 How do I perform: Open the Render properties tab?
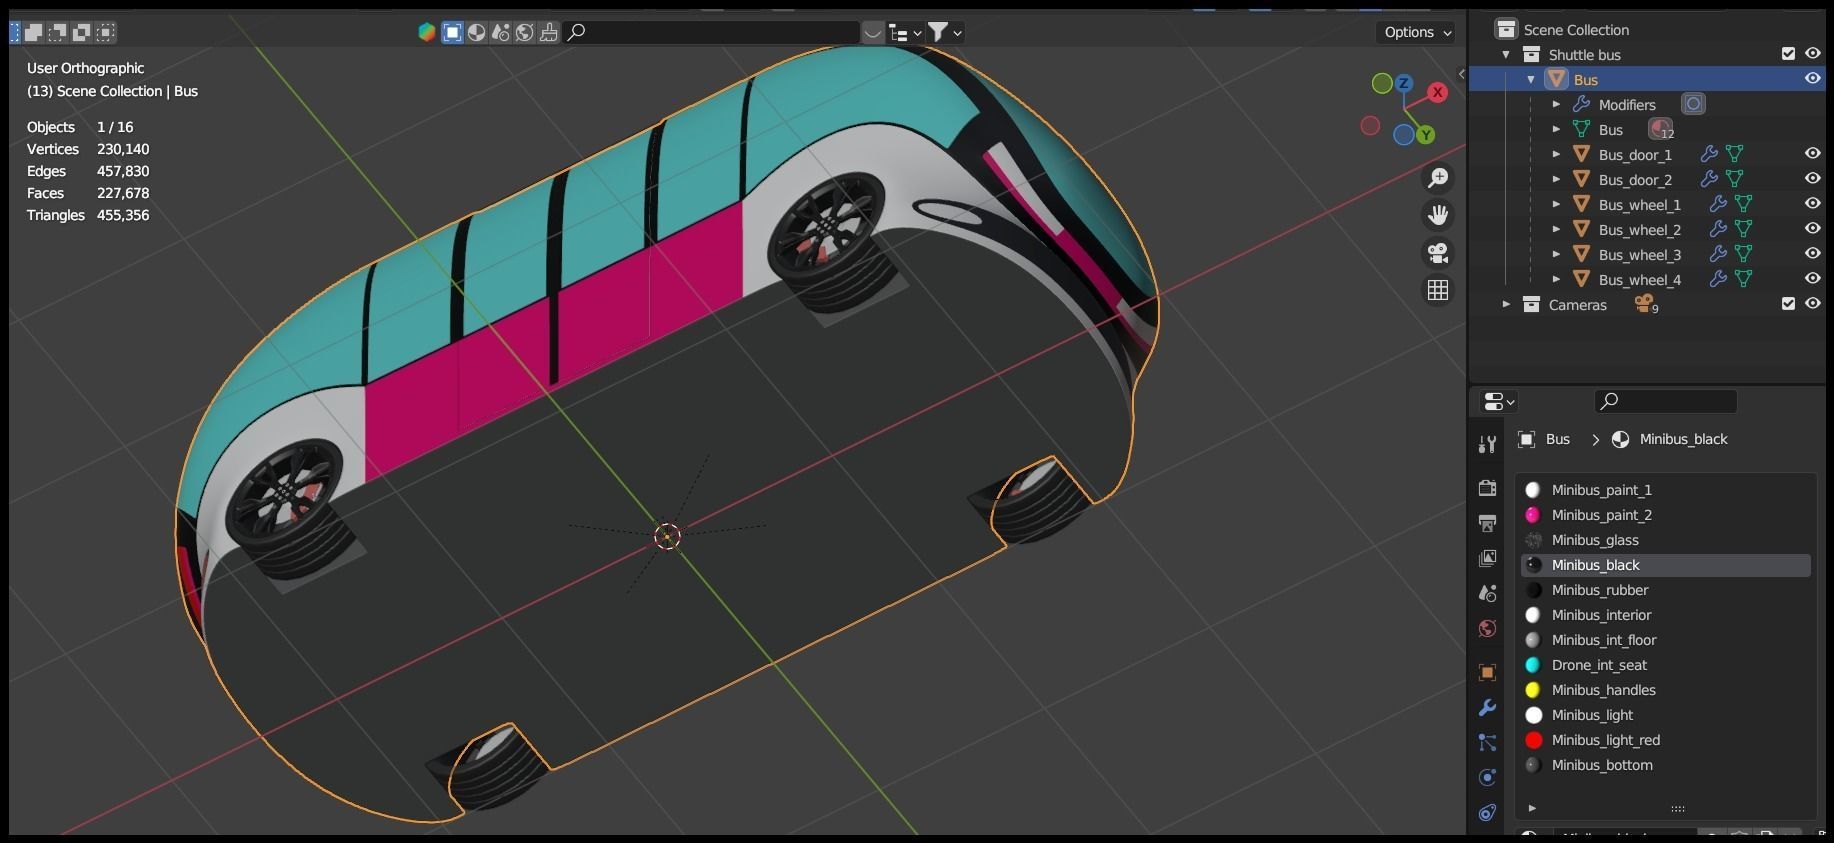(1487, 488)
